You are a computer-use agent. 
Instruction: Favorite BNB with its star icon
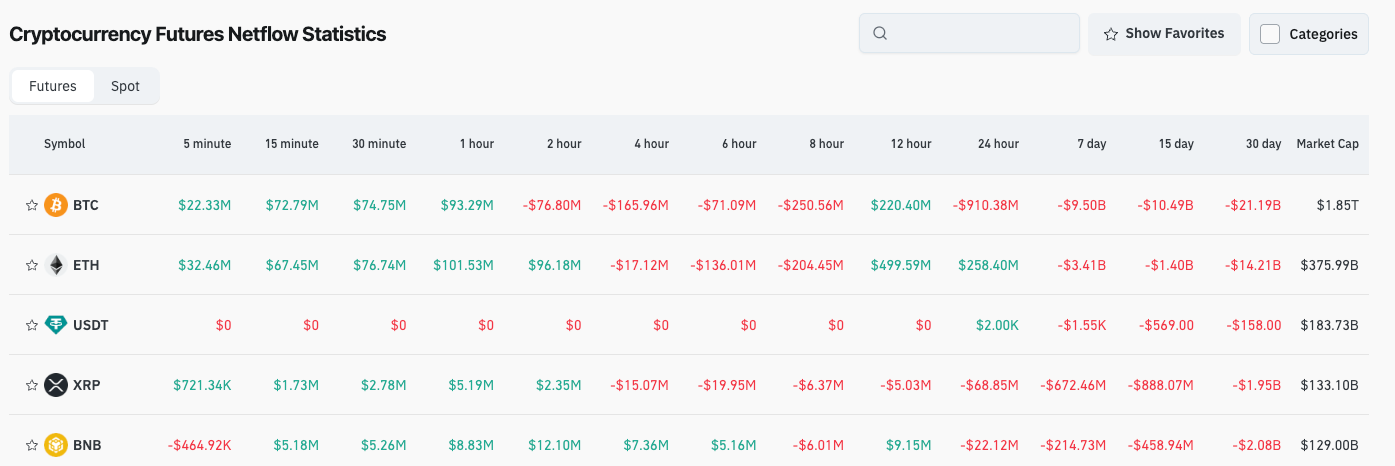point(32,445)
